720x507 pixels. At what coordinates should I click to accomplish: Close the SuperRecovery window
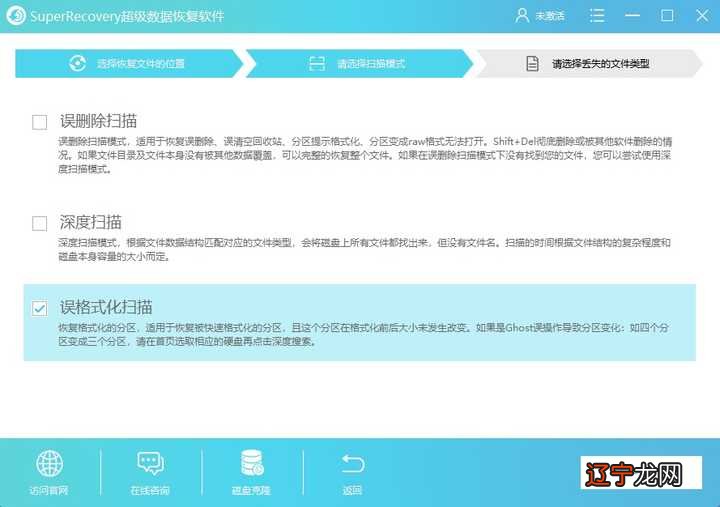click(702, 16)
